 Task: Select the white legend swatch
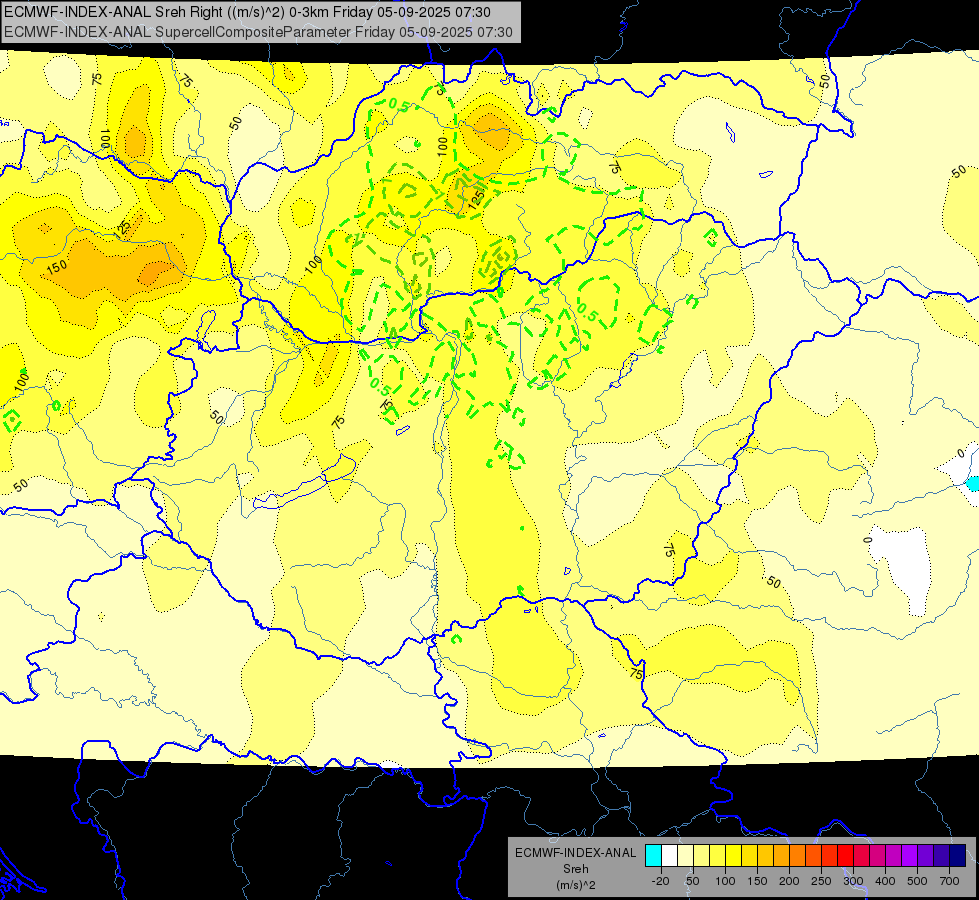click(669, 856)
